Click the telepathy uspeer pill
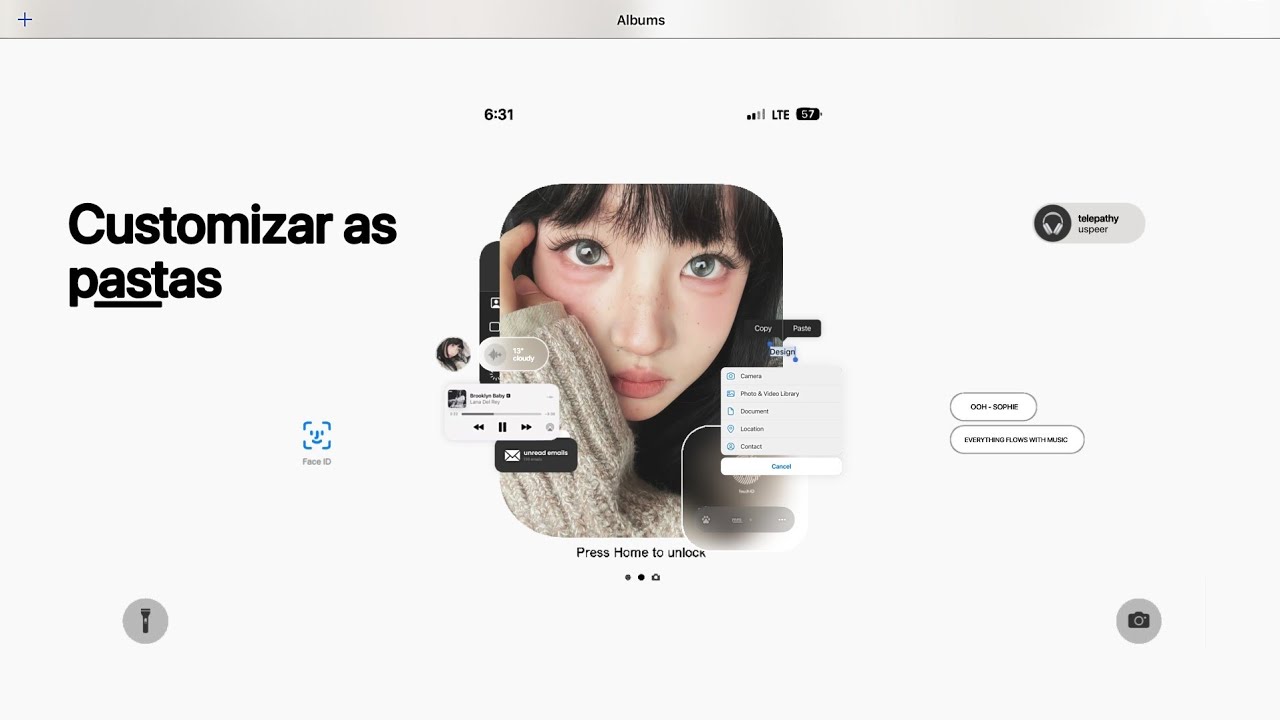 click(1089, 223)
